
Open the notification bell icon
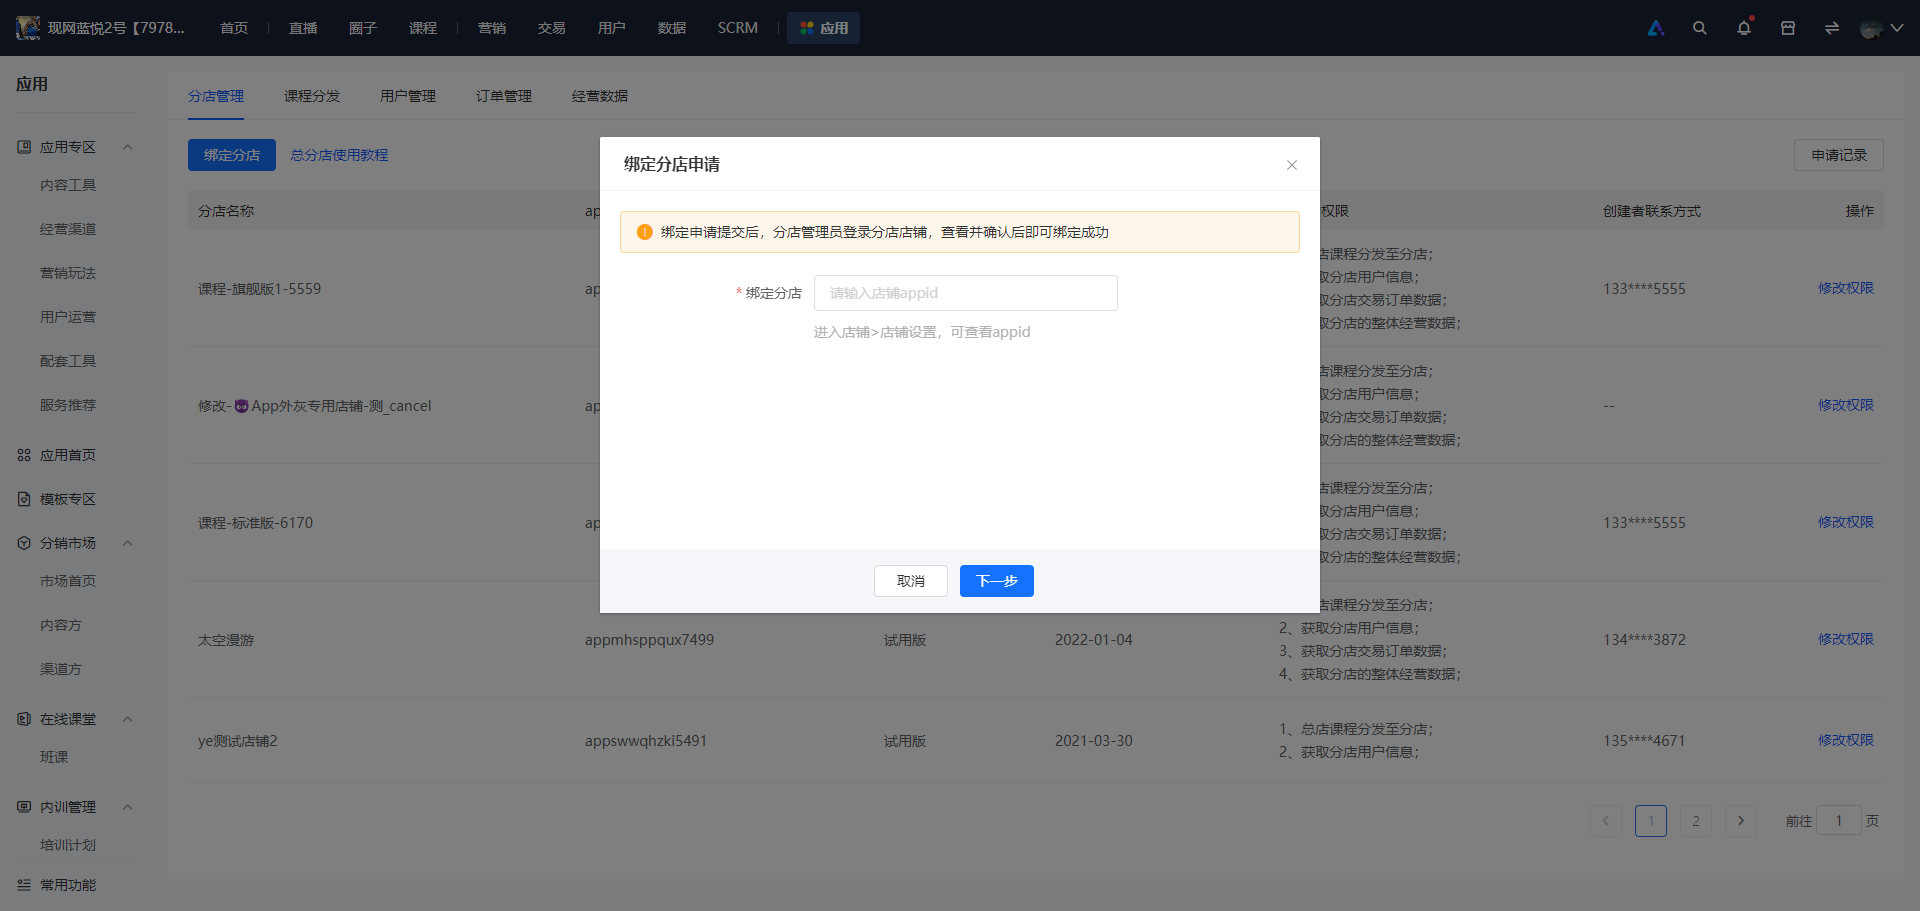[1744, 28]
